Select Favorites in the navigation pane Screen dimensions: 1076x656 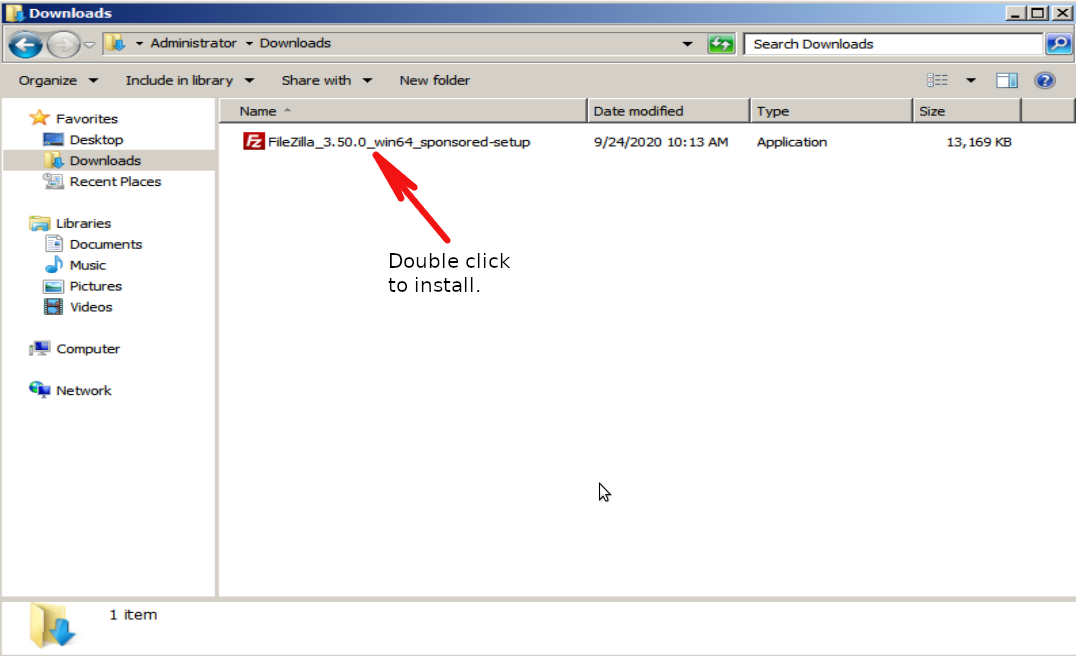[x=87, y=119]
